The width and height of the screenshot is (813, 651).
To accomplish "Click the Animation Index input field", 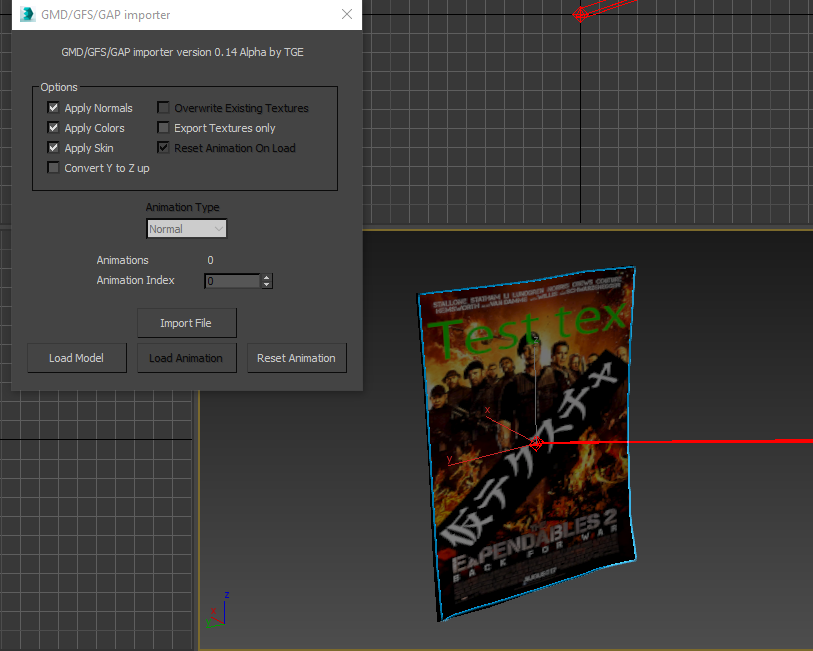I will [232, 281].
